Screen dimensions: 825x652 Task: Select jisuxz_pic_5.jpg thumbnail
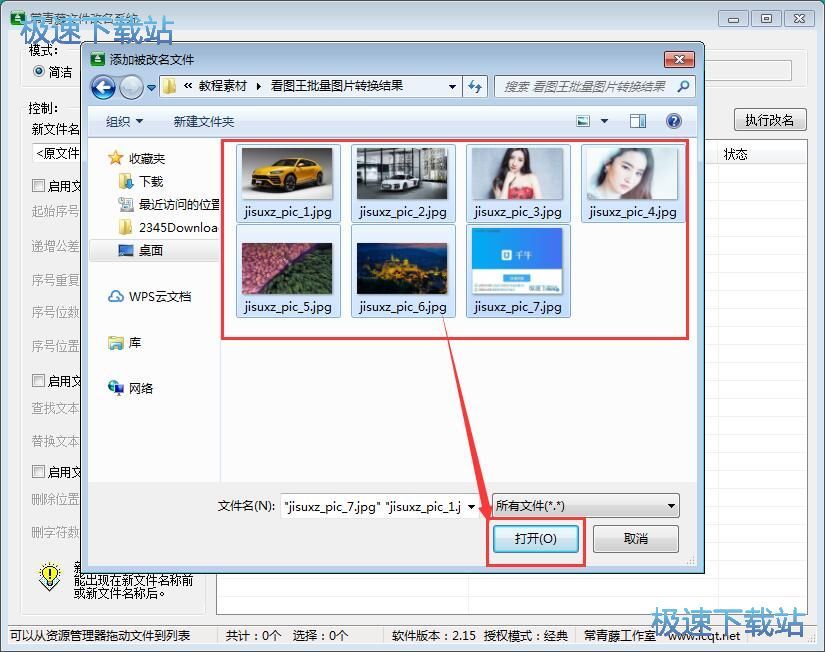pyautogui.click(x=288, y=272)
